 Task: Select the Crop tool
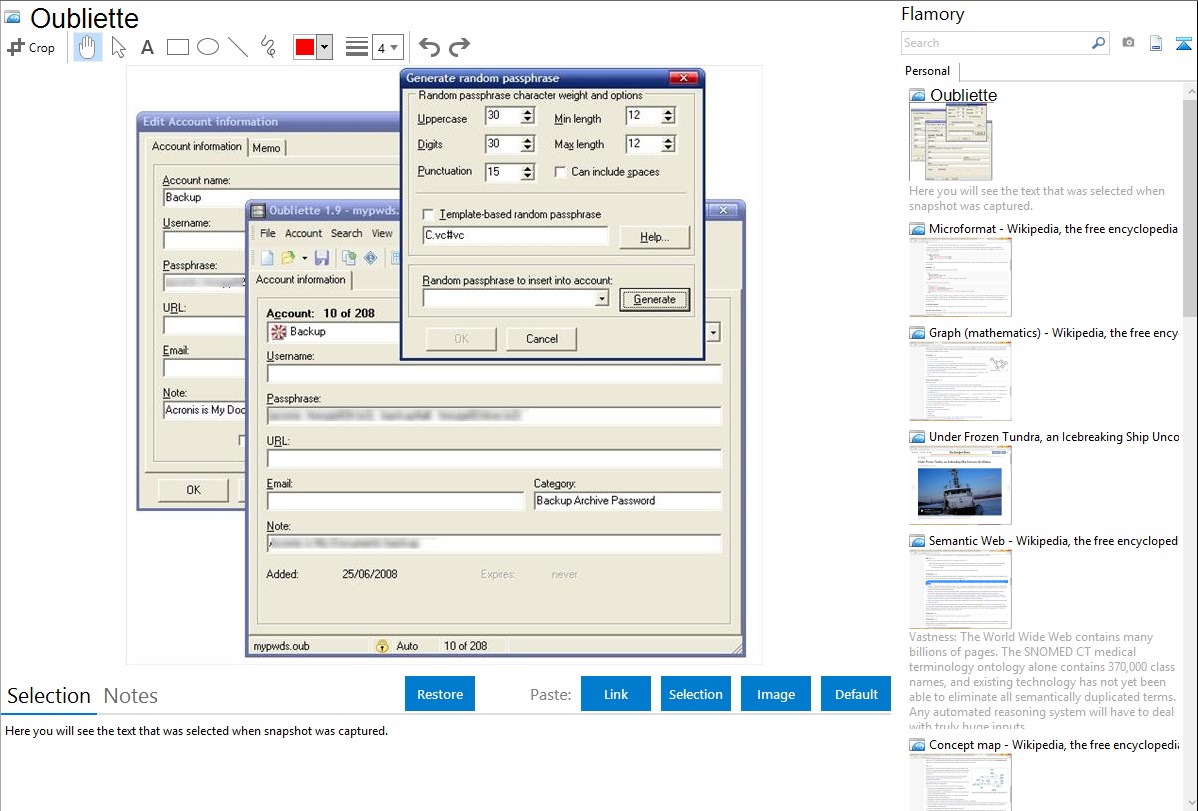tap(31, 47)
